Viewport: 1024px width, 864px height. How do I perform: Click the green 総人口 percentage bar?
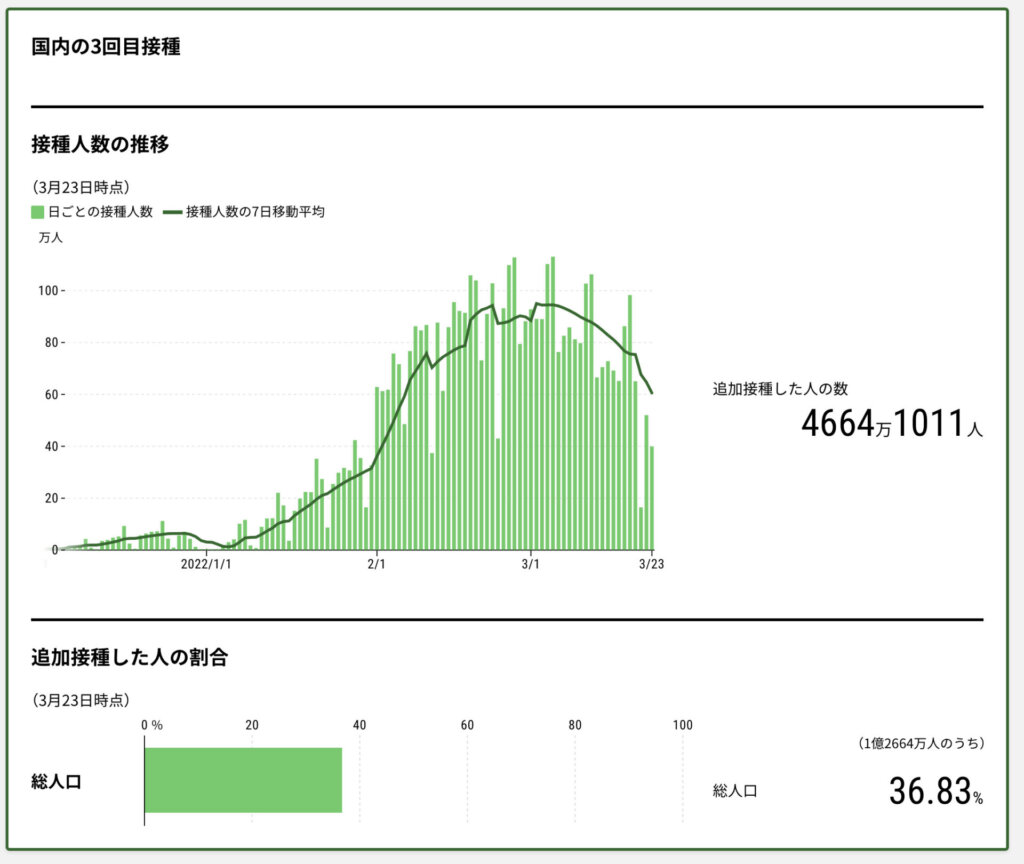(243, 780)
